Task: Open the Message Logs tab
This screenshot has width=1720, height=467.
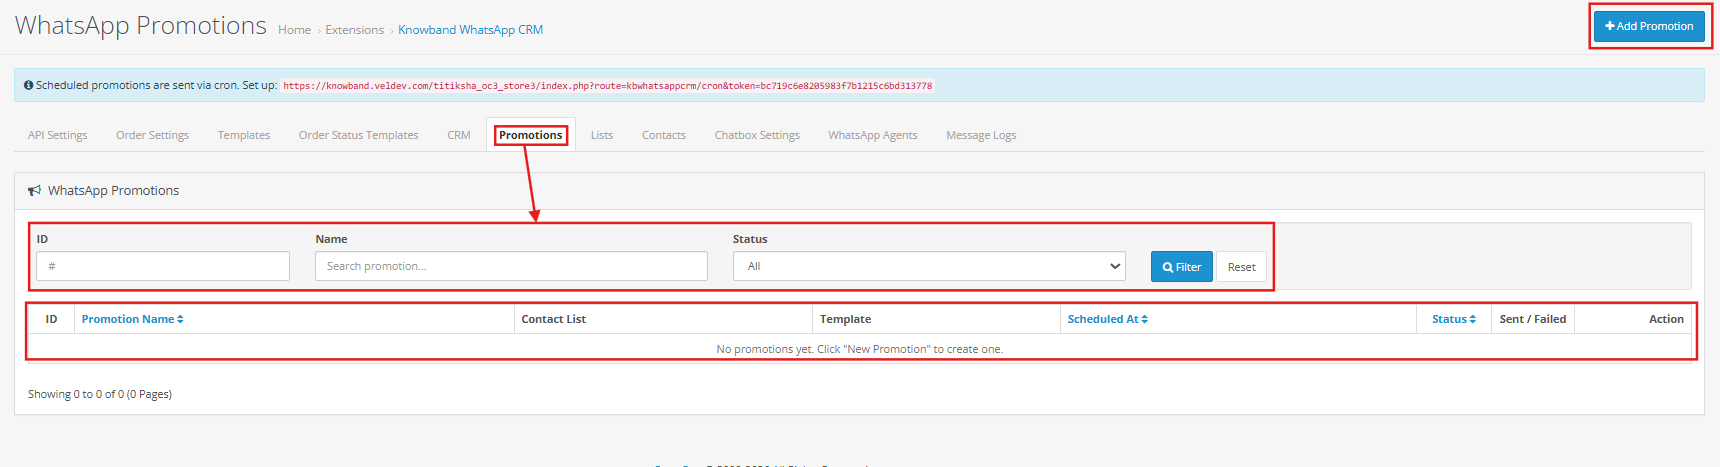Action: [x=981, y=135]
